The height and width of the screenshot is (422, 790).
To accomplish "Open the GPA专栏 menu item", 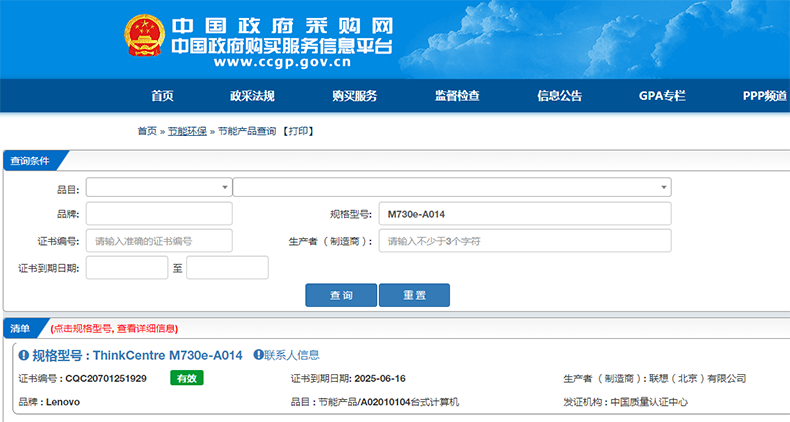I will click(x=662, y=96).
